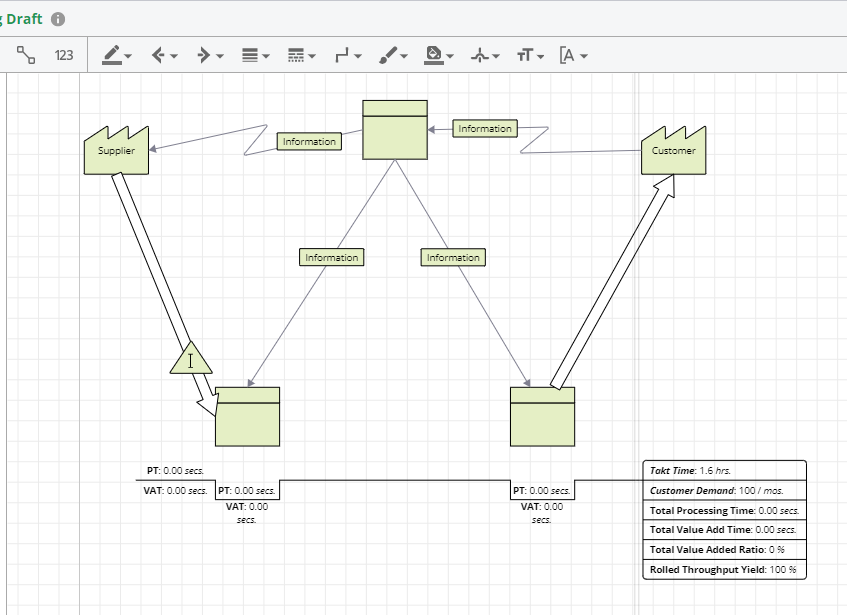847x615 pixels.
Task: Toggle the 123 numbering button
Action: click(x=64, y=55)
